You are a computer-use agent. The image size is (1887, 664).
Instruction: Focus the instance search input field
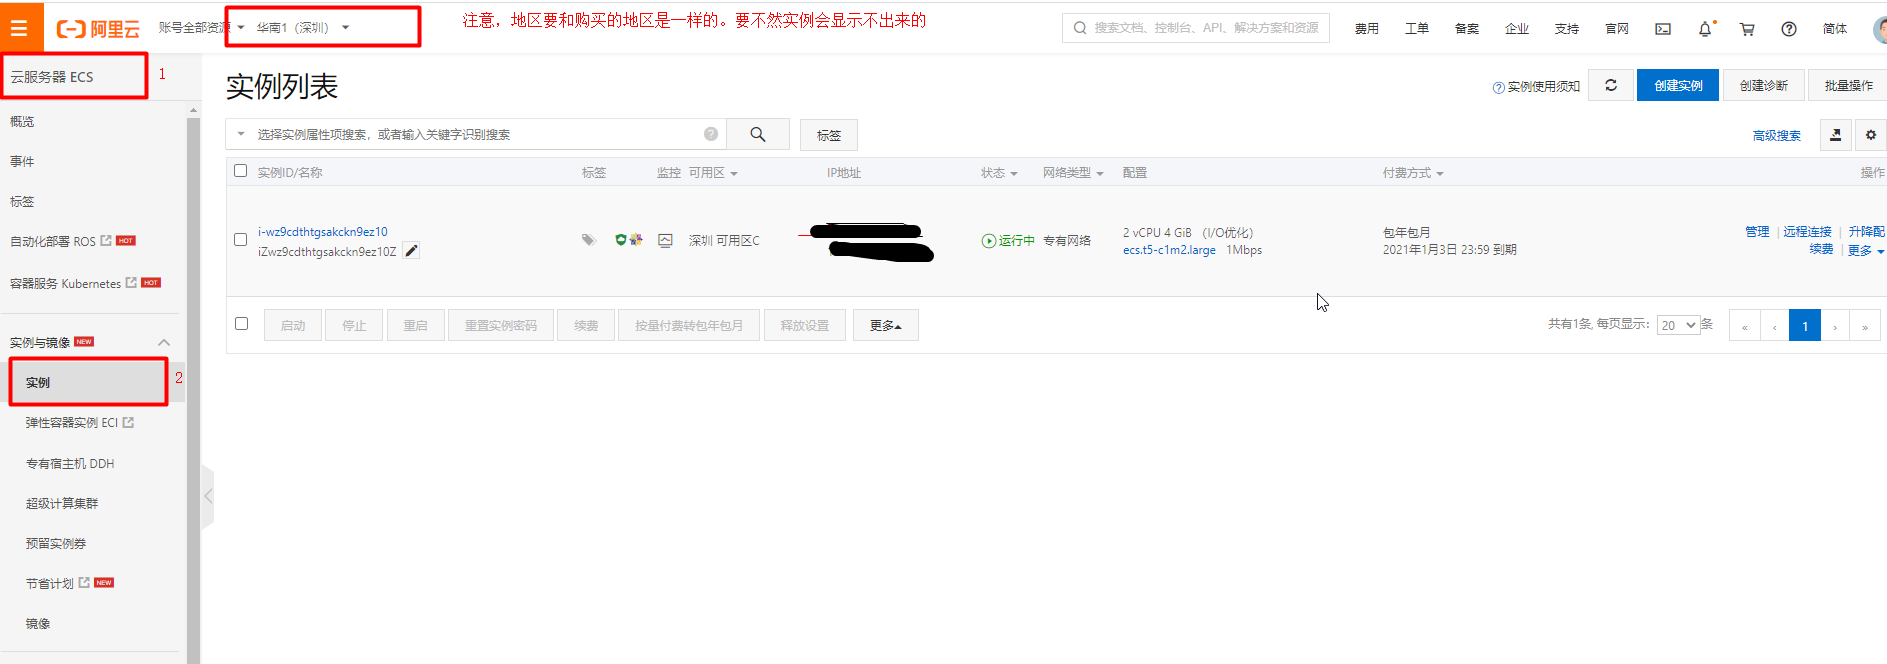click(x=477, y=134)
